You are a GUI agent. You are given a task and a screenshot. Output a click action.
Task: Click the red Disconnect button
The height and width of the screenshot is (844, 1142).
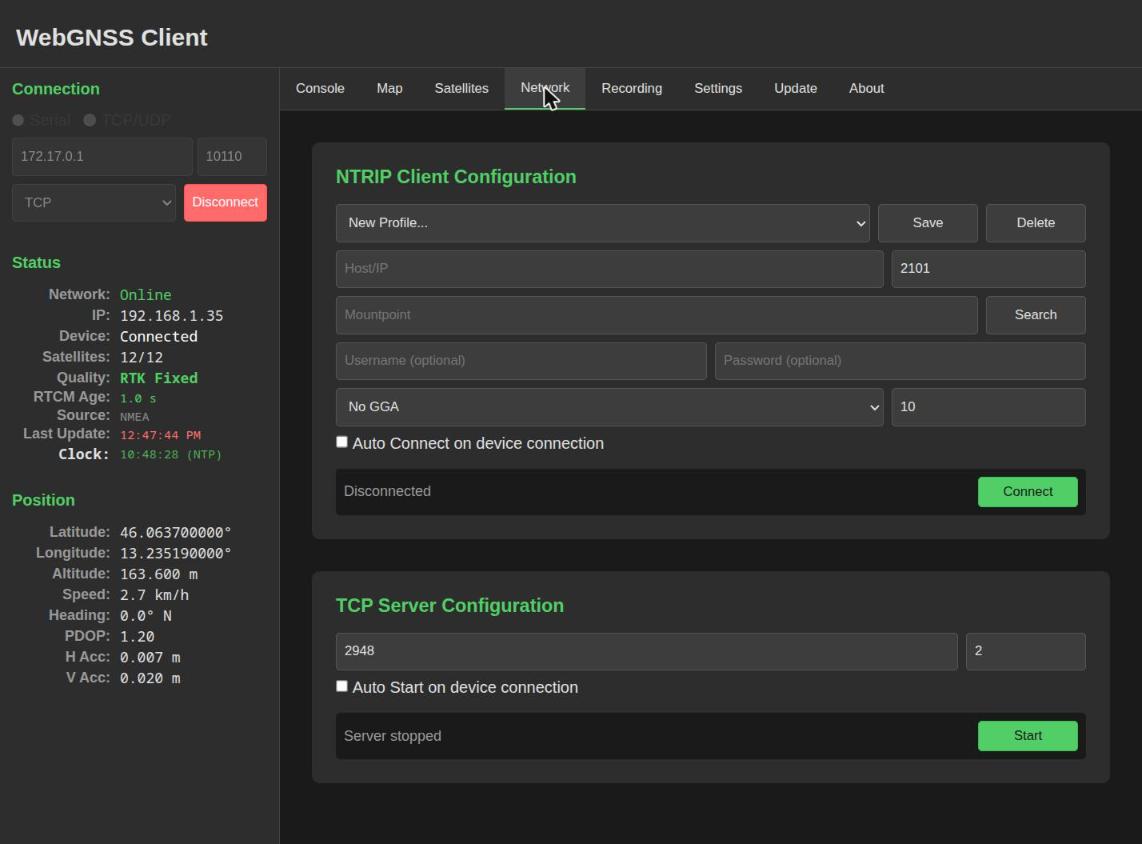225,202
